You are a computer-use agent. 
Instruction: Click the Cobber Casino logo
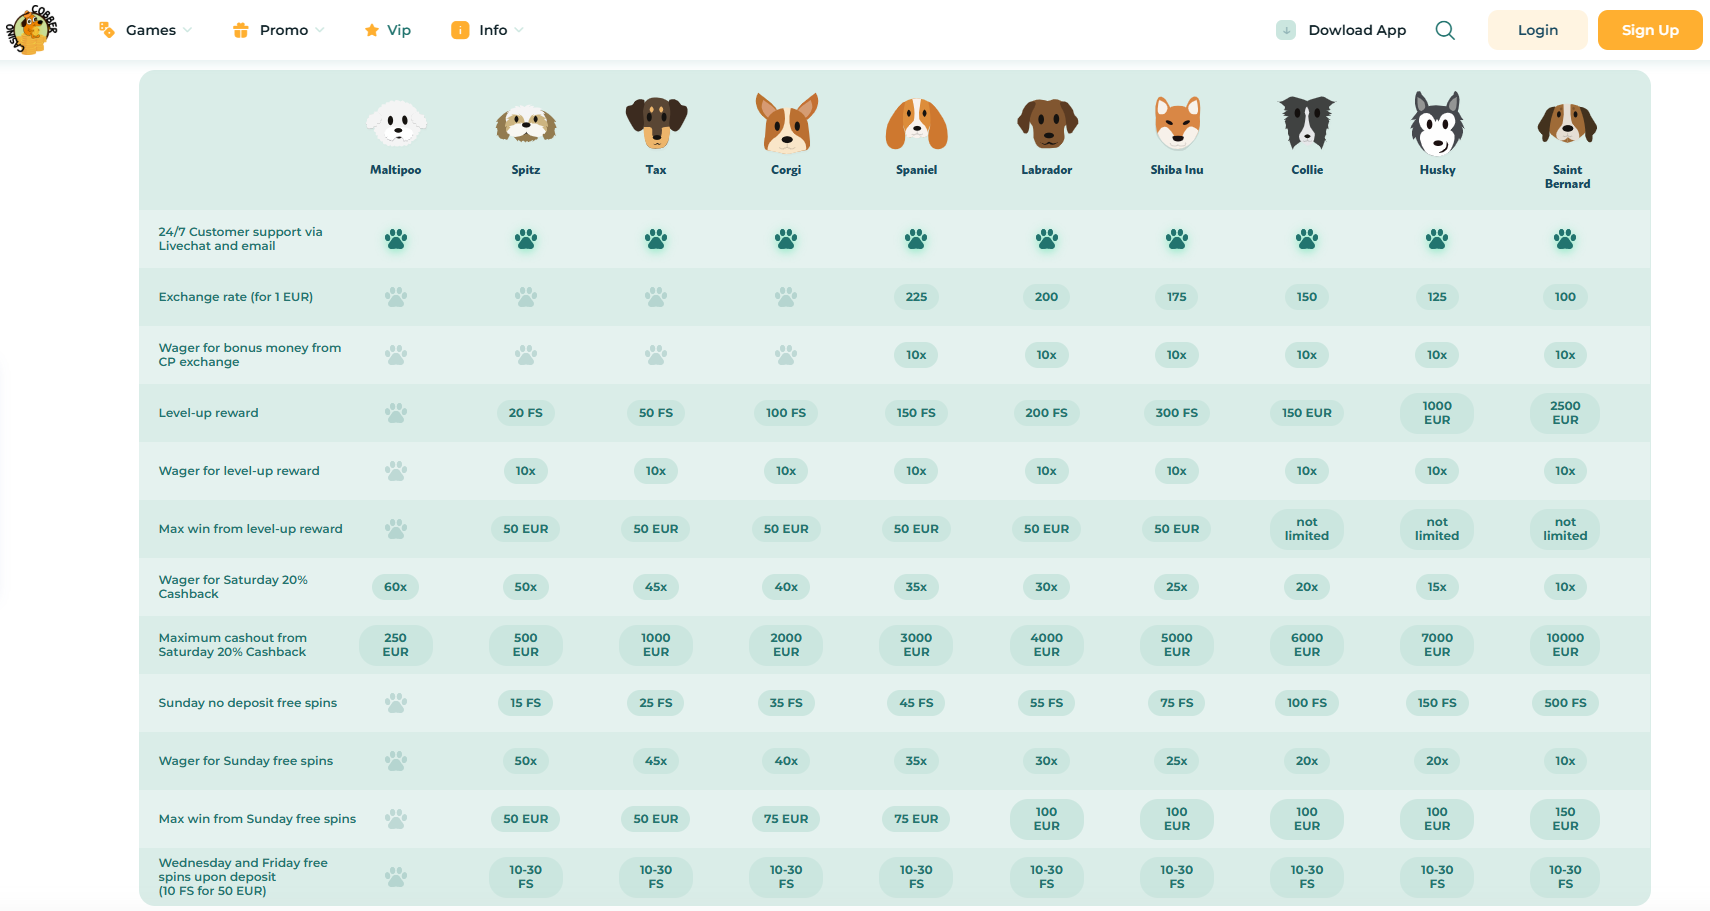coord(32,29)
